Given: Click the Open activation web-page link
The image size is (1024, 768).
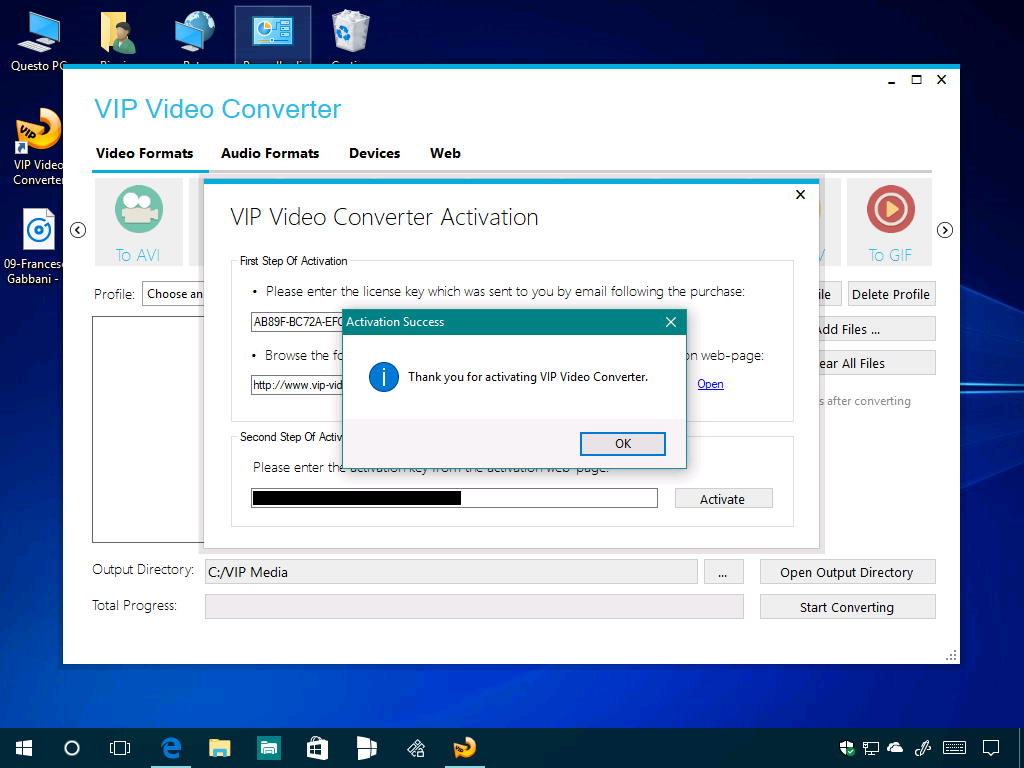Looking at the screenshot, I should (x=711, y=384).
